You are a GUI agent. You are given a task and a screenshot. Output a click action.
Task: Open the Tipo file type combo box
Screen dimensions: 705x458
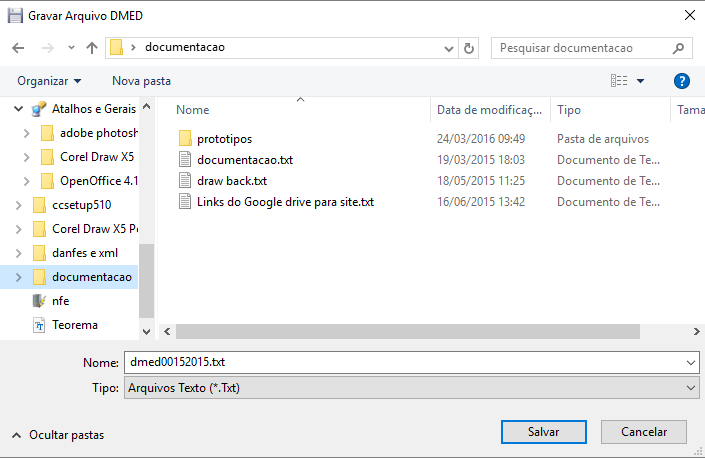411,388
